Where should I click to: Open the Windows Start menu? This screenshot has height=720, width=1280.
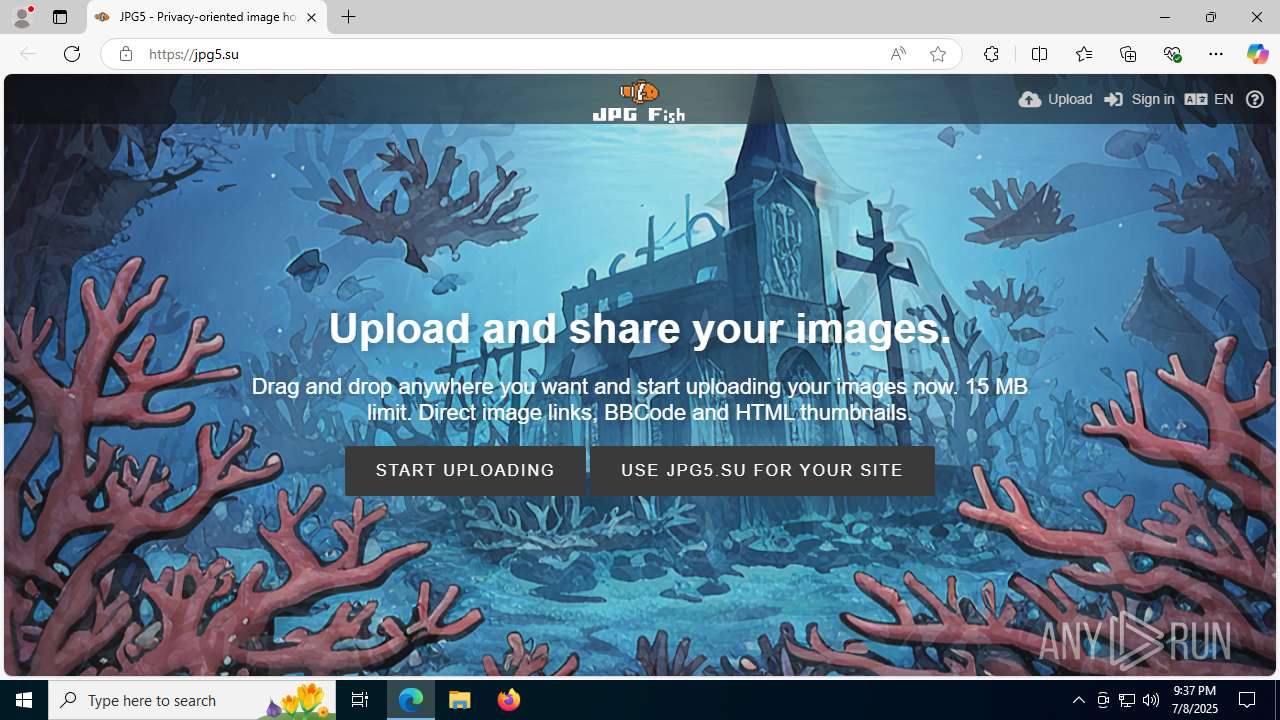[24, 700]
